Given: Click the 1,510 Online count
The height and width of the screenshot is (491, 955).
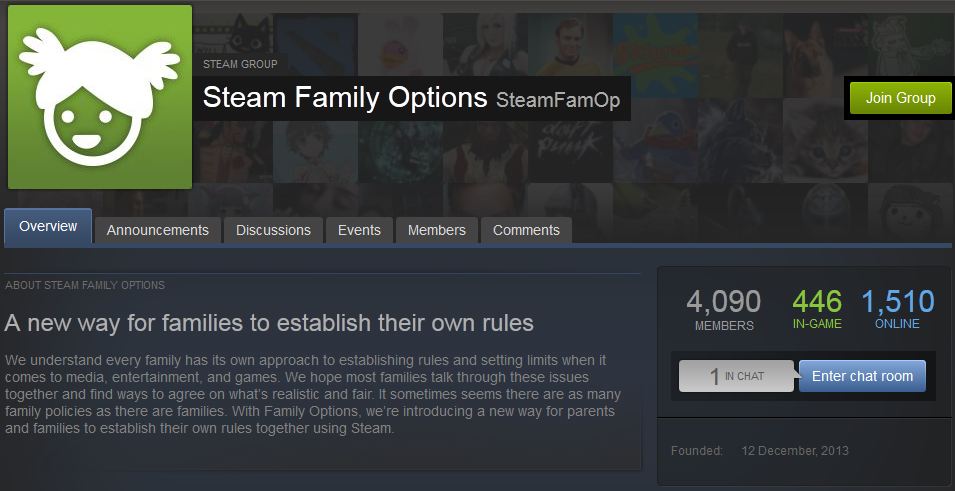Looking at the screenshot, I should pos(897,309).
